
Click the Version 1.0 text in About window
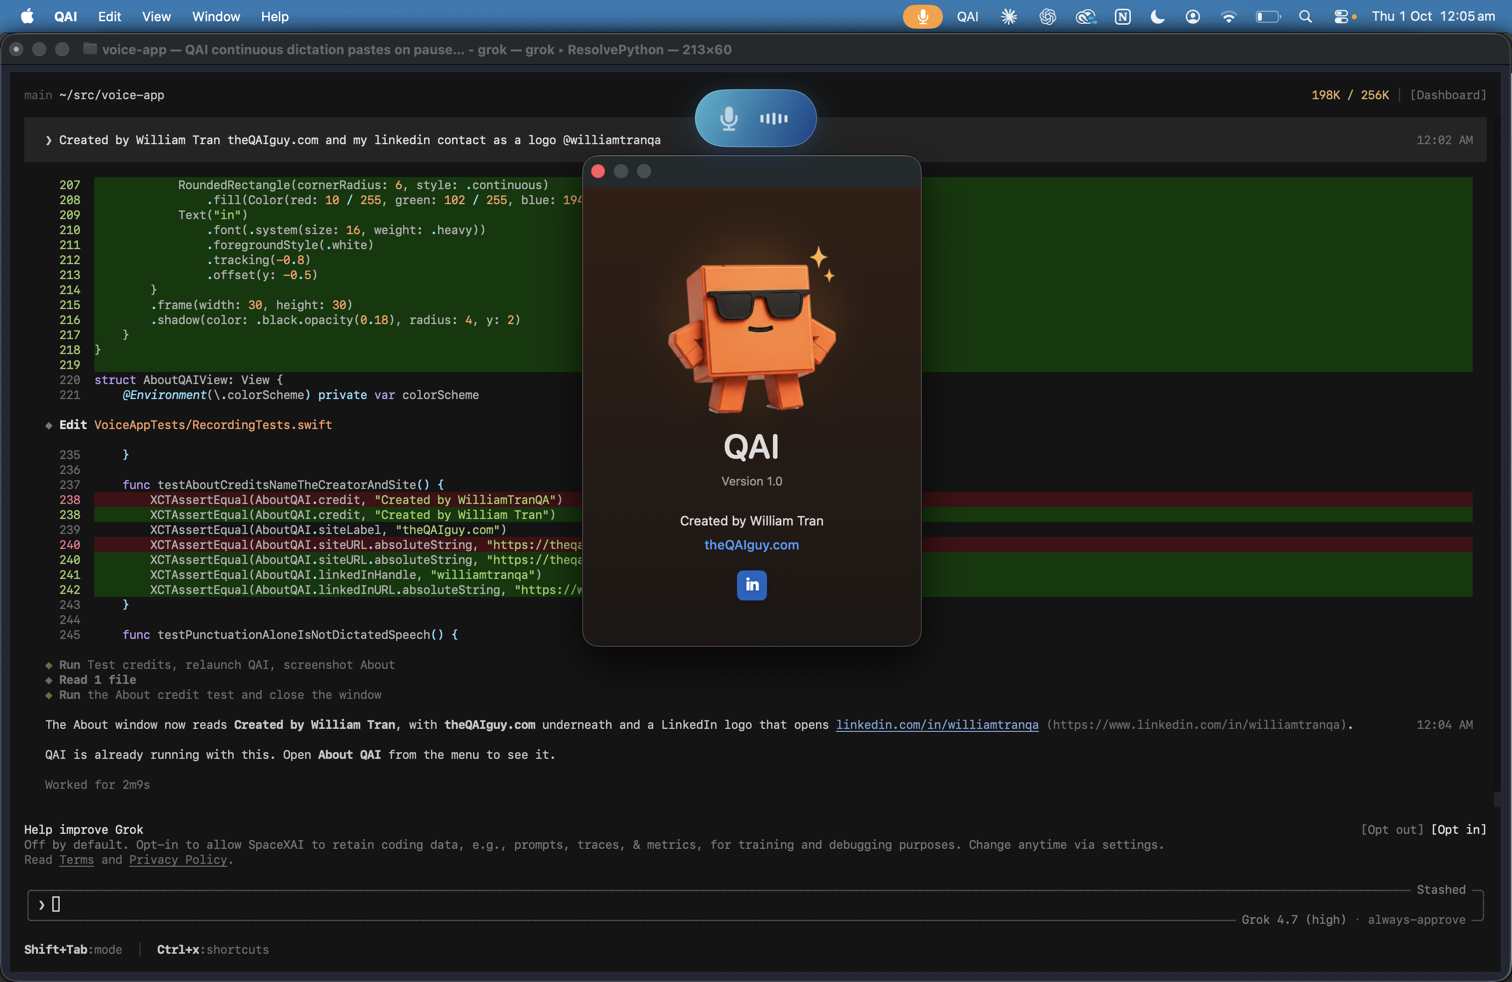coord(752,481)
